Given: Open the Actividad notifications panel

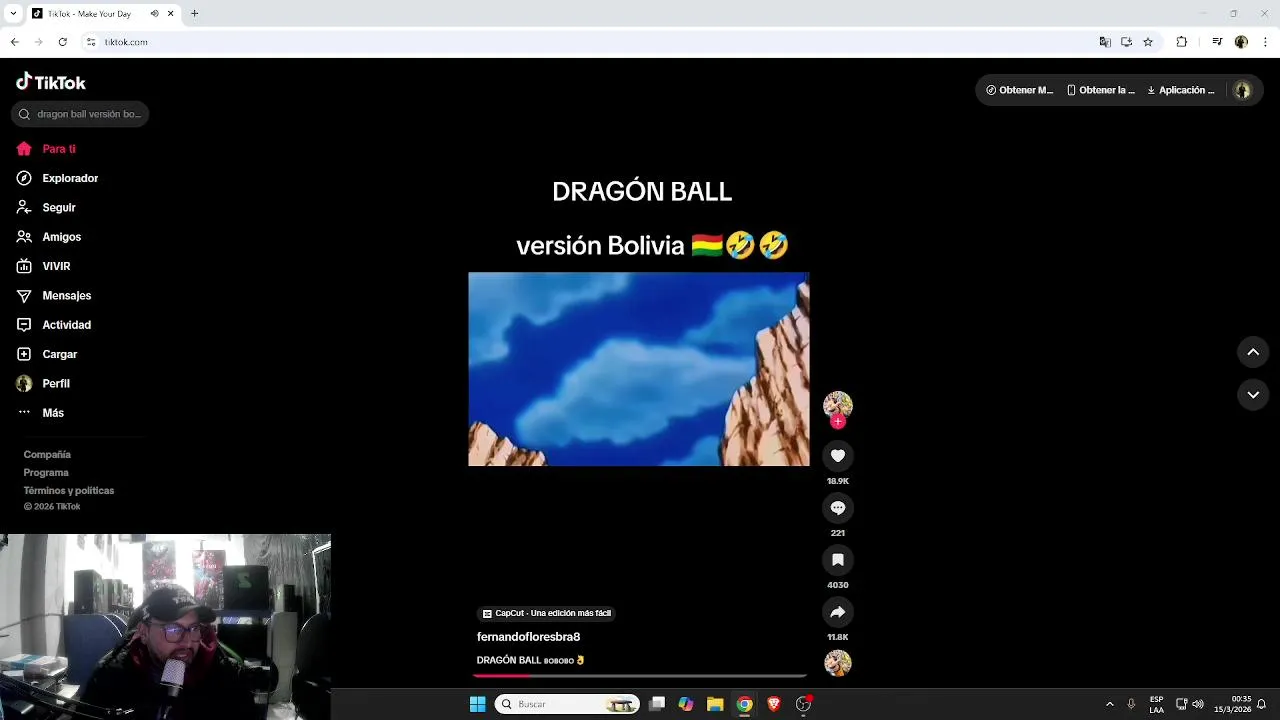Looking at the screenshot, I should pos(54,325).
